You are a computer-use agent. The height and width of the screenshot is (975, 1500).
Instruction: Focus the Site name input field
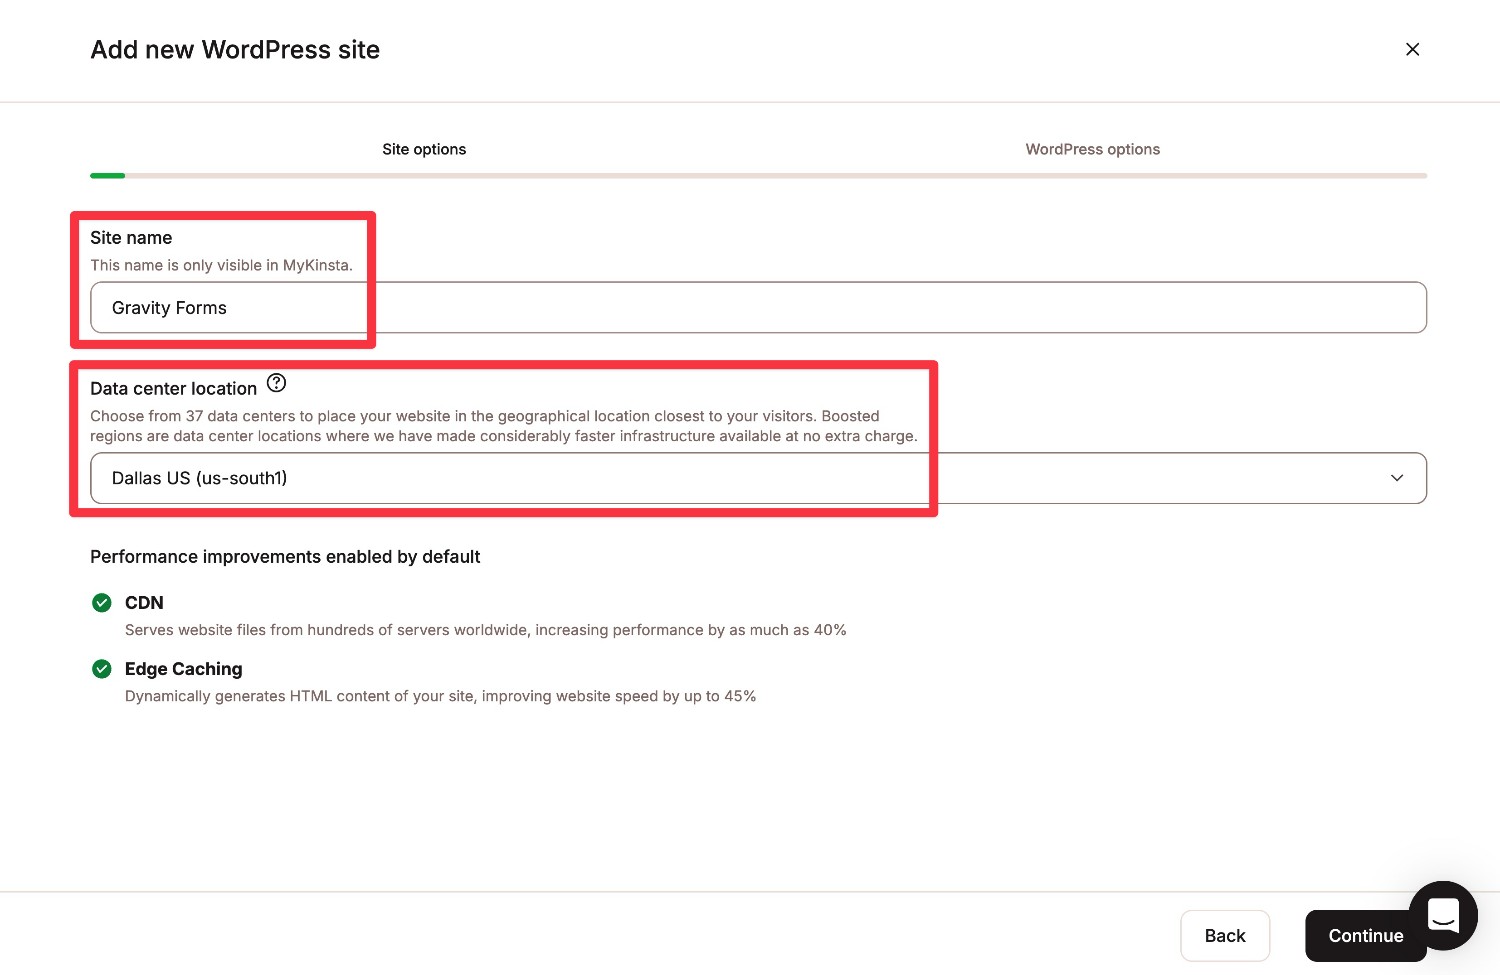tap(758, 308)
